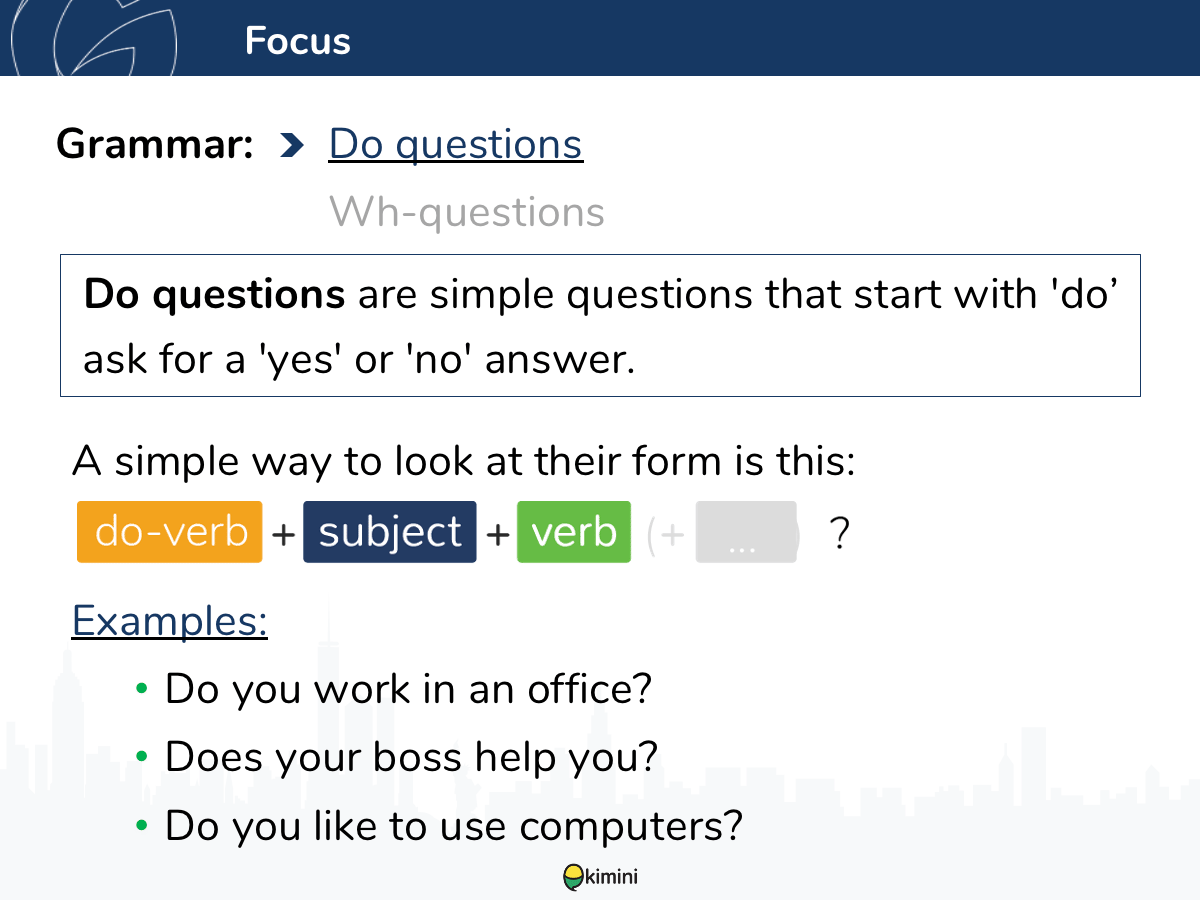Viewport: 1200px width, 900px height.
Task: Click the green bullet before 'Does your boss'
Action: click(142, 757)
